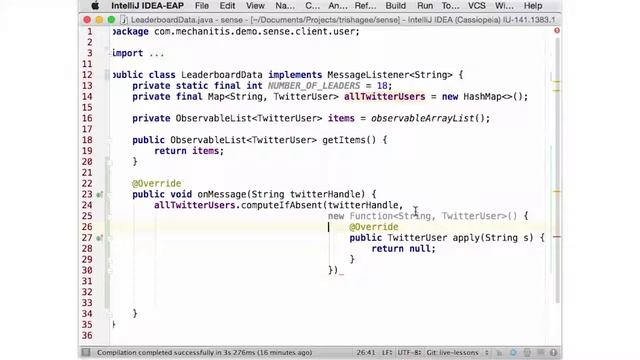Click the 26:41 caret position indicator

coord(366,352)
